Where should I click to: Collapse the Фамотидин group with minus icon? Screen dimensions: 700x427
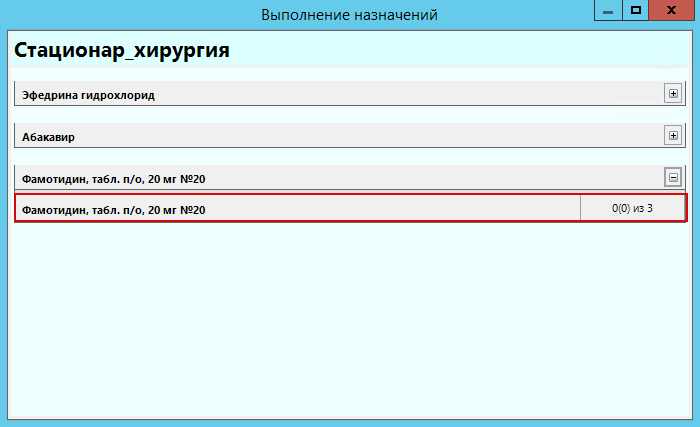pos(673,177)
